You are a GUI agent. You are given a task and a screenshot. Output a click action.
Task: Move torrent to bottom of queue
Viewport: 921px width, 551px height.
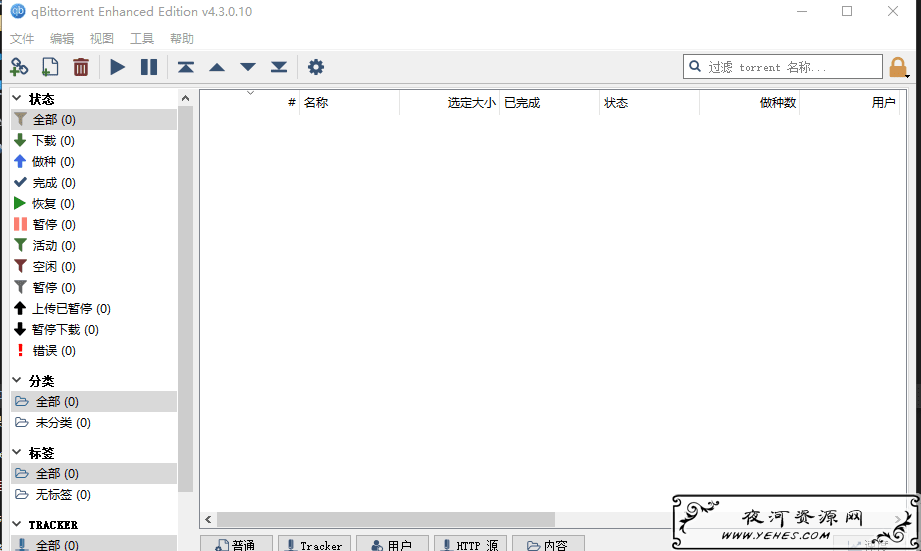(279, 67)
